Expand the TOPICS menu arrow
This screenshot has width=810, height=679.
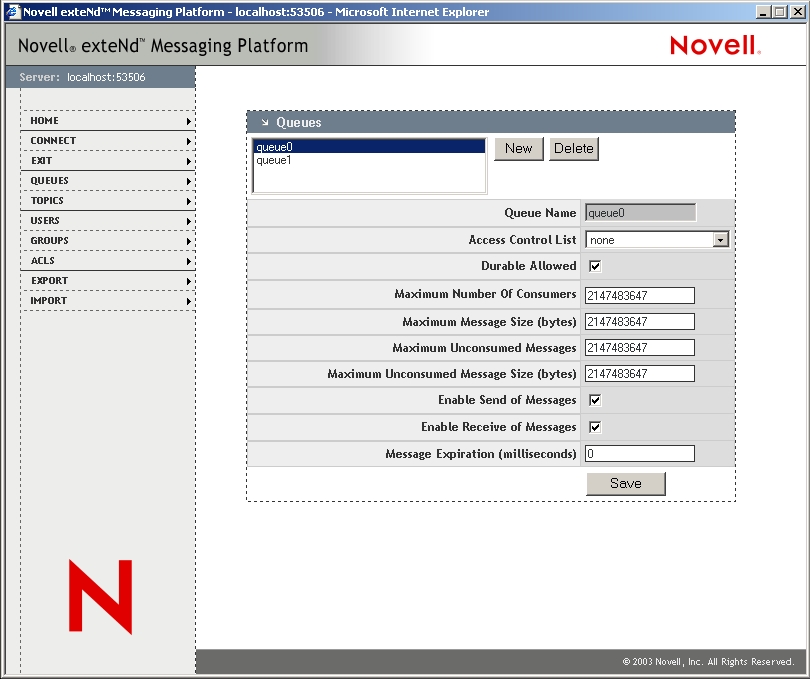(189, 201)
